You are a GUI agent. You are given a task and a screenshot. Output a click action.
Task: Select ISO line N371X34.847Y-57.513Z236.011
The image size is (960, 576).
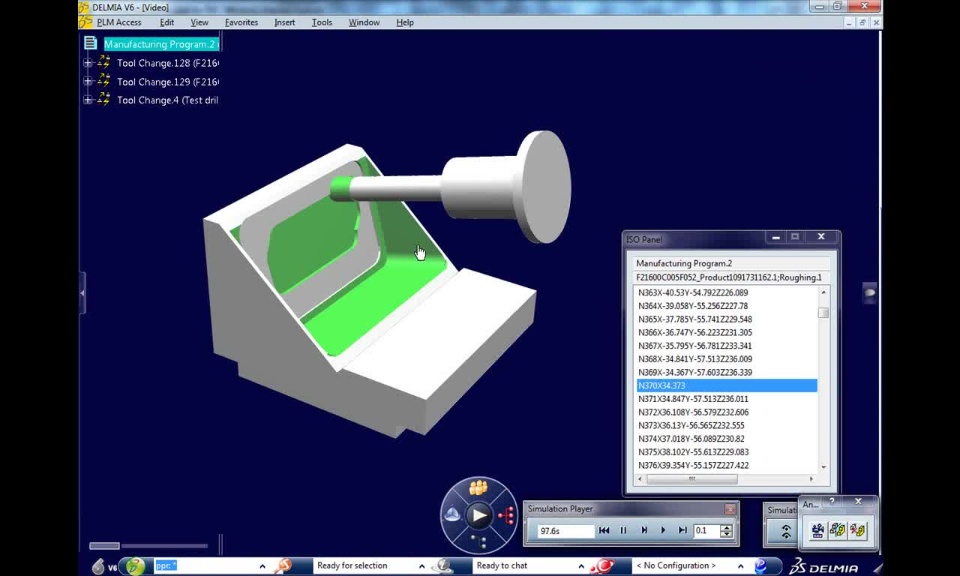[727, 399]
